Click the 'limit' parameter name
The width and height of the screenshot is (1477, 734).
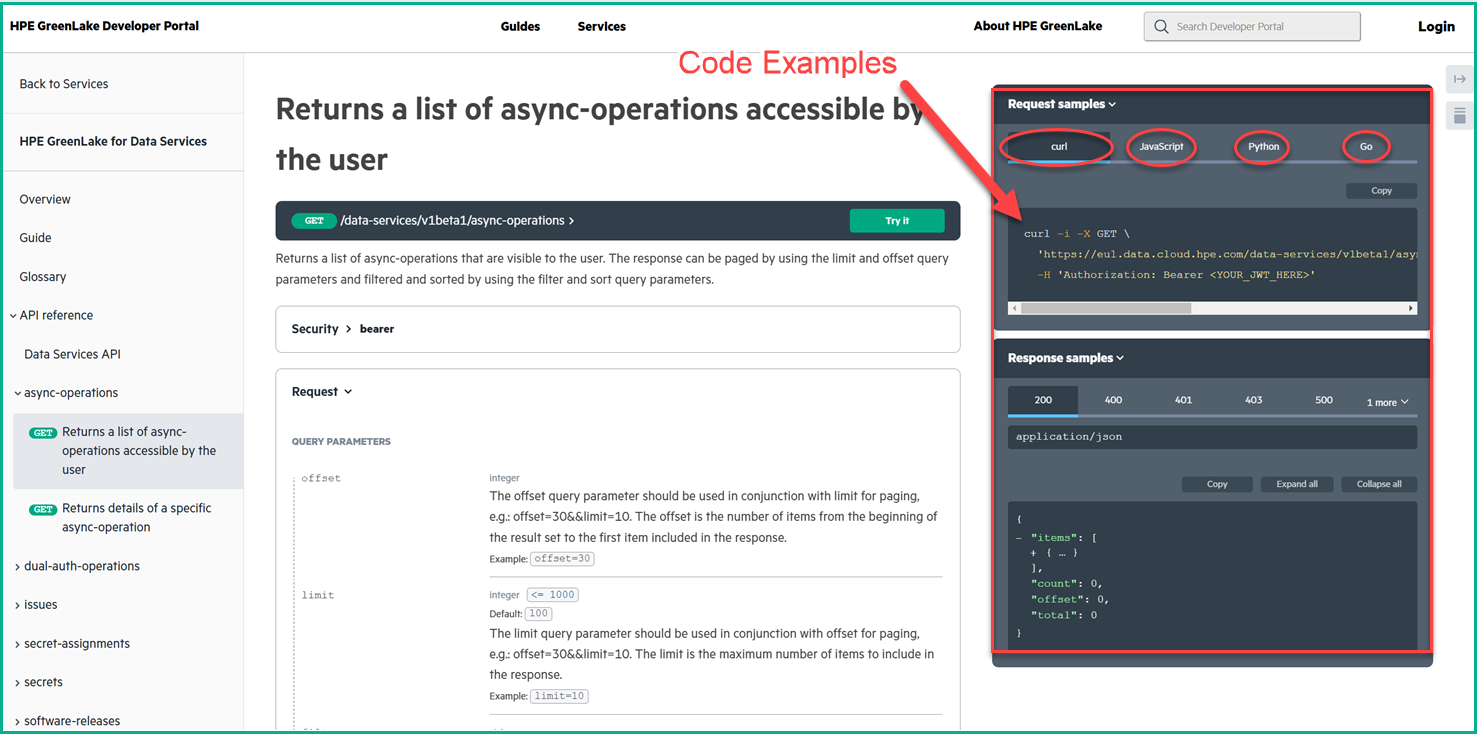318,596
